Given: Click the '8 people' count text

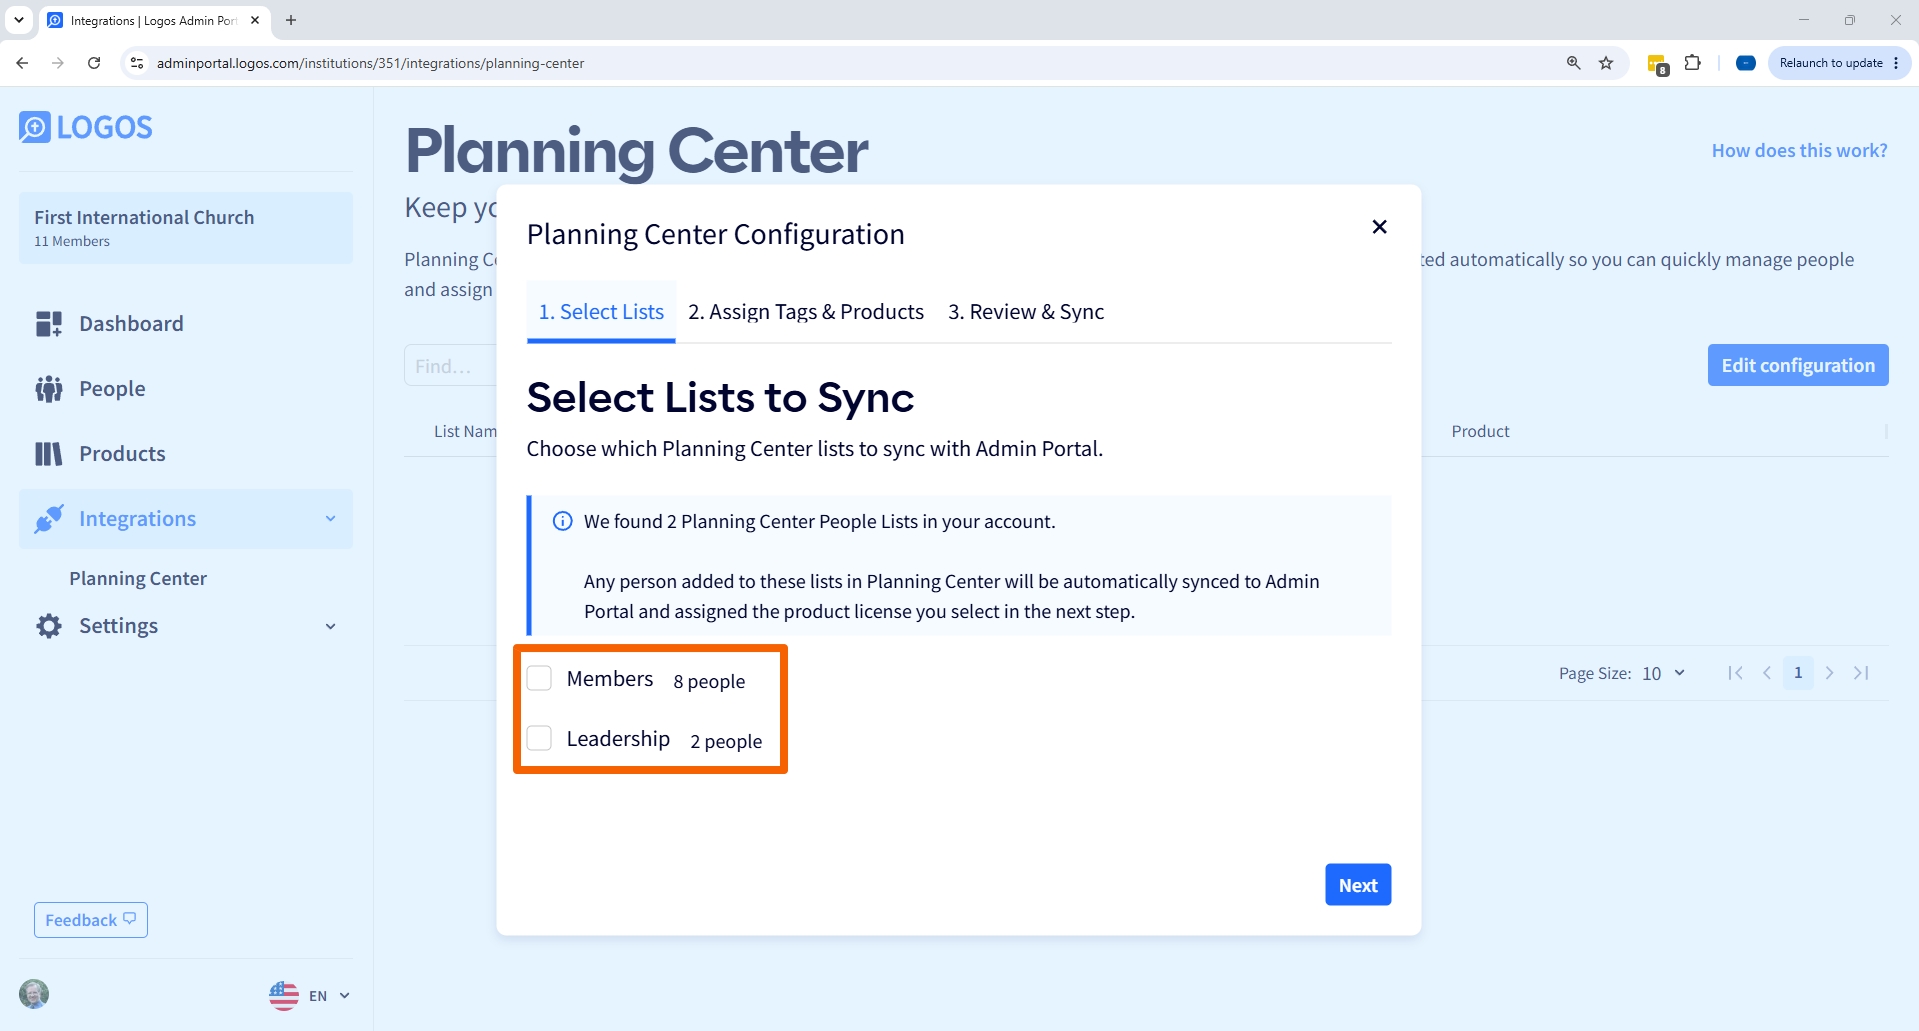Looking at the screenshot, I should pyautogui.click(x=709, y=681).
